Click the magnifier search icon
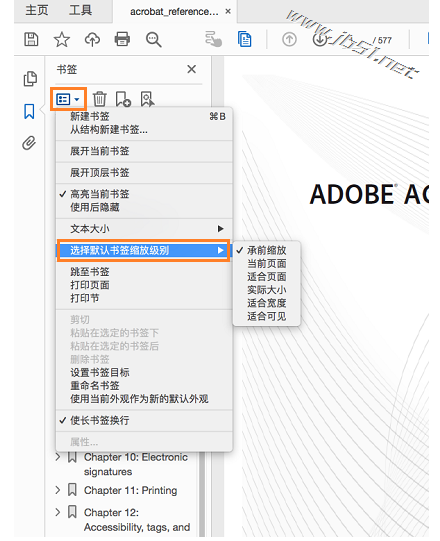Viewport: 440px width, 541px height. 153,39
